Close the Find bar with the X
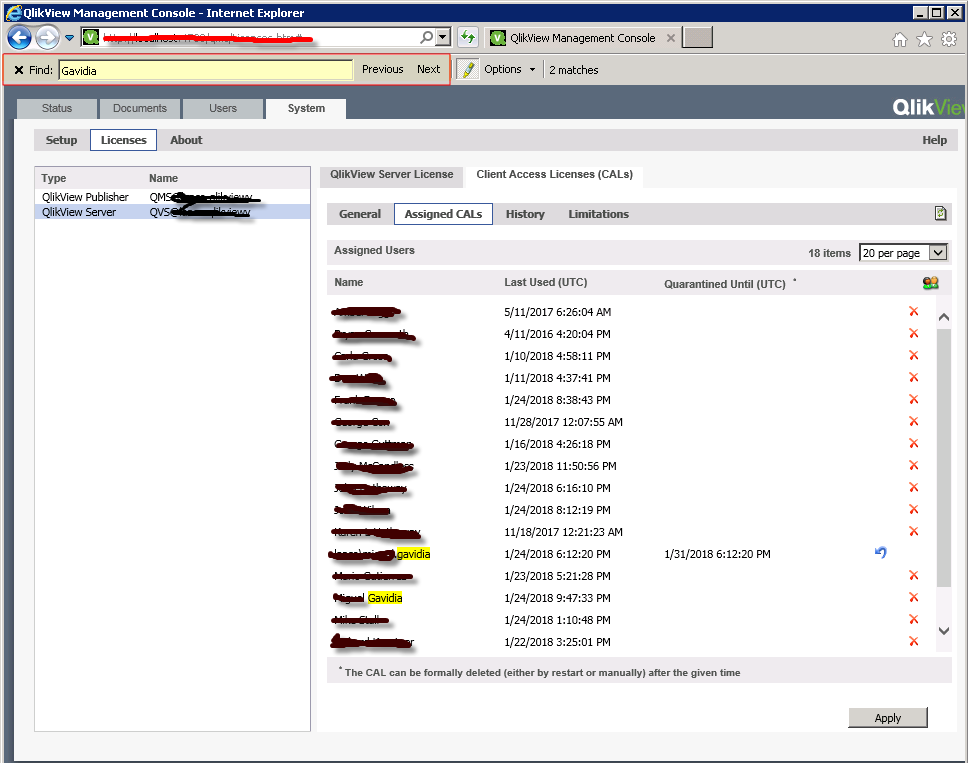Image resolution: width=968 pixels, height=763 pixels. [19, 70]
